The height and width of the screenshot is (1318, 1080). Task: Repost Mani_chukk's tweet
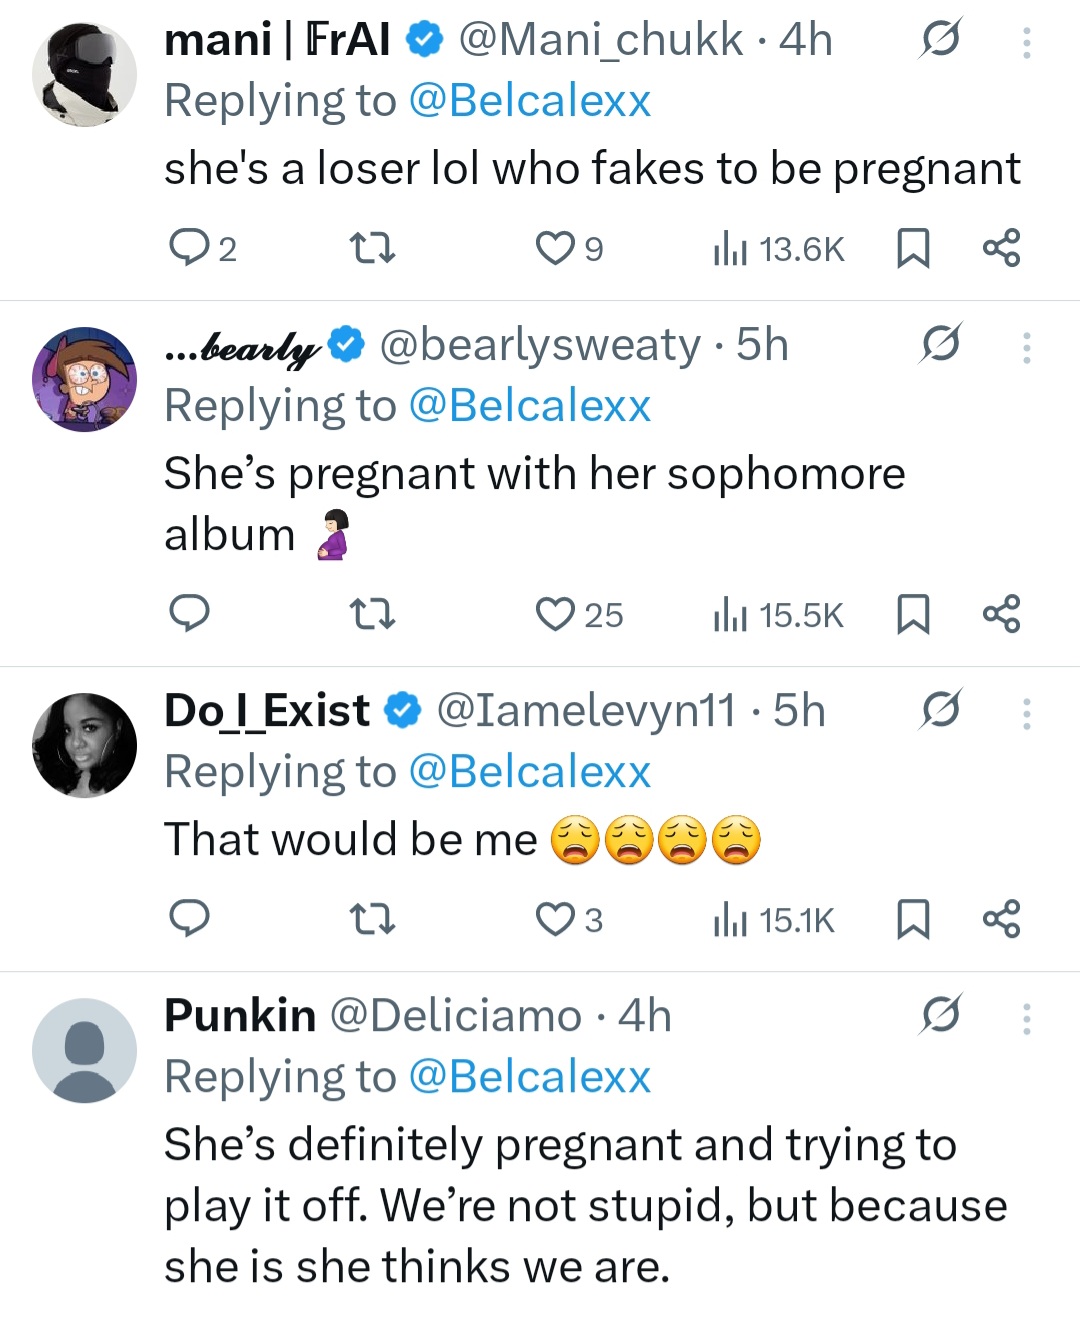pos(374,248)
